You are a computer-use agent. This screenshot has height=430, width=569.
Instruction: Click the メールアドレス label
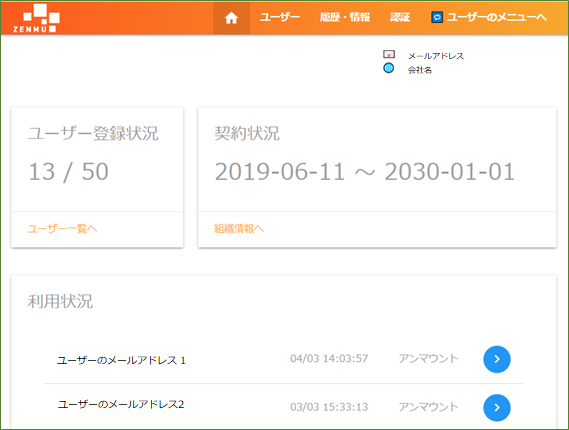click(436, 56)
